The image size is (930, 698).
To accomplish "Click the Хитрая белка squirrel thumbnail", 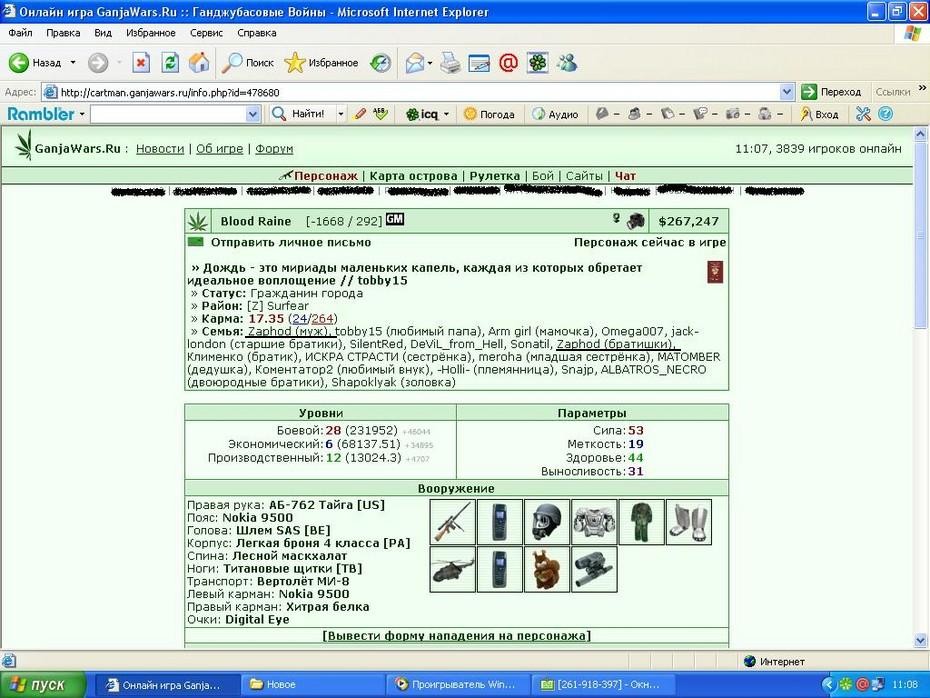I will click(547, 569).
